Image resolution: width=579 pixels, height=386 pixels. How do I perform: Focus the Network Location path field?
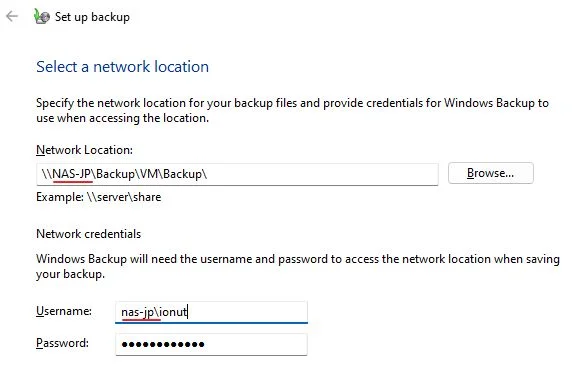[237, 174]
